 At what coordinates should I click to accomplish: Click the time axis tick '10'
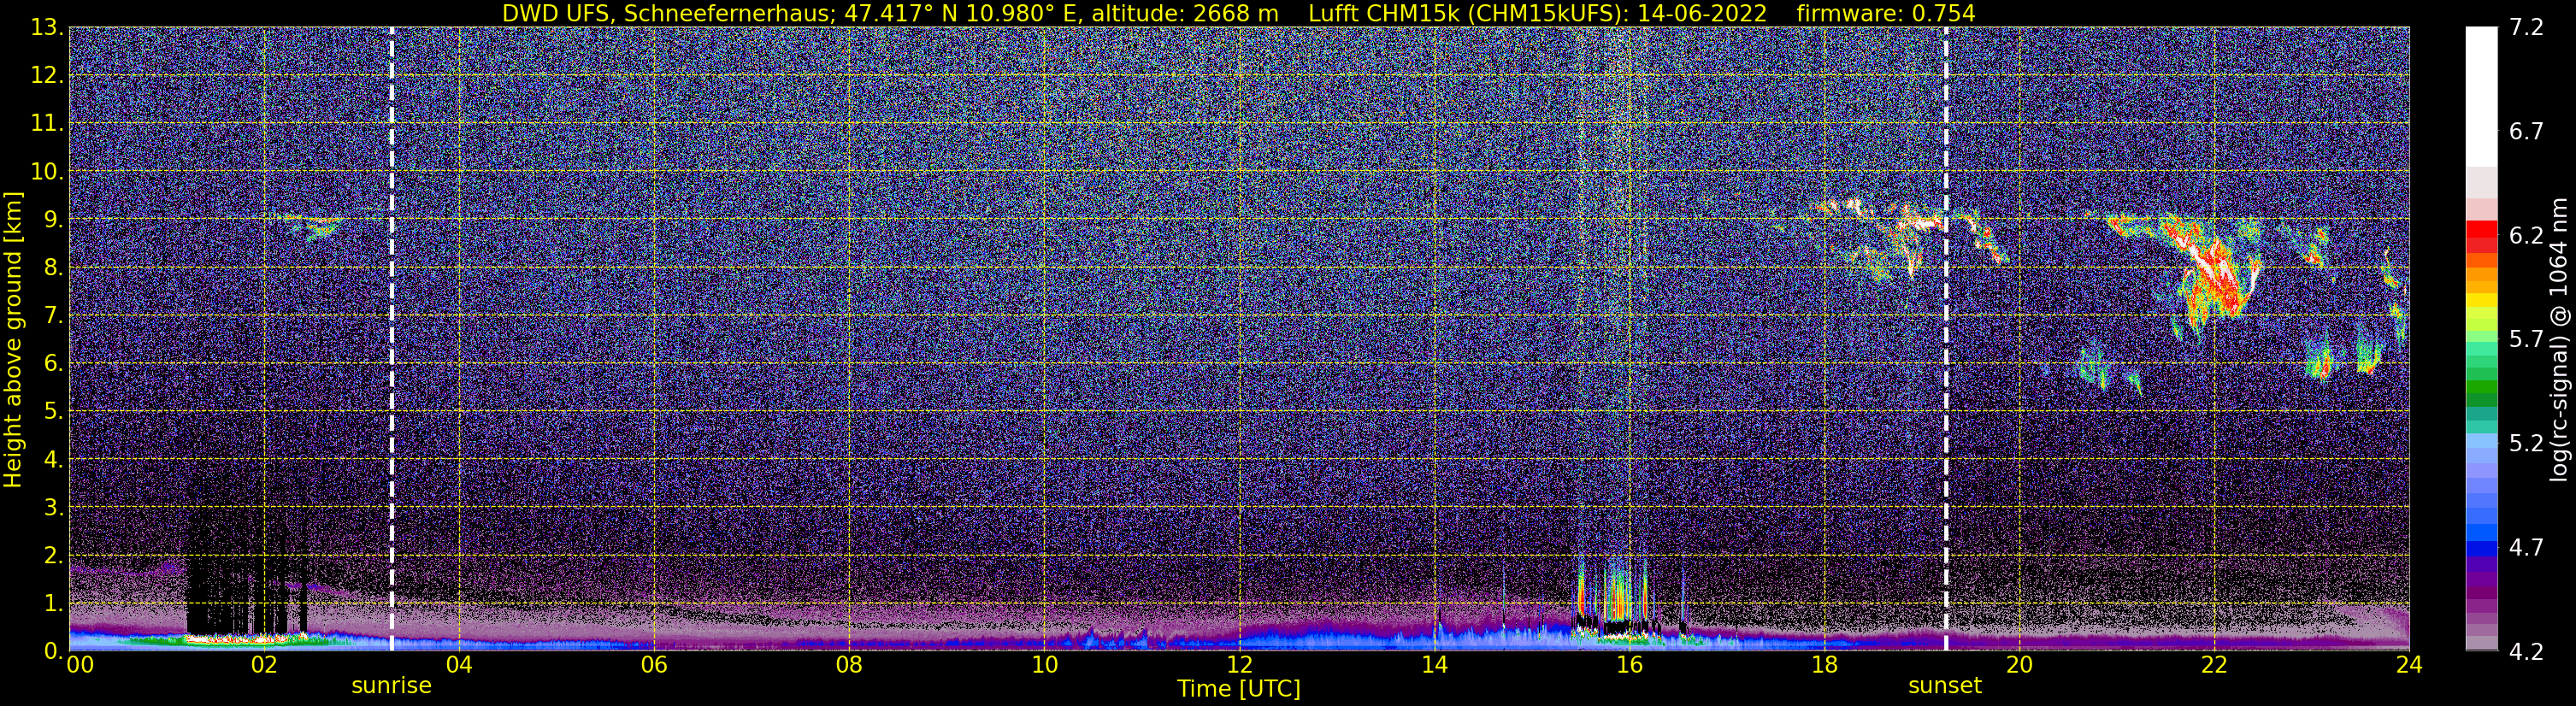(1044, 664)
